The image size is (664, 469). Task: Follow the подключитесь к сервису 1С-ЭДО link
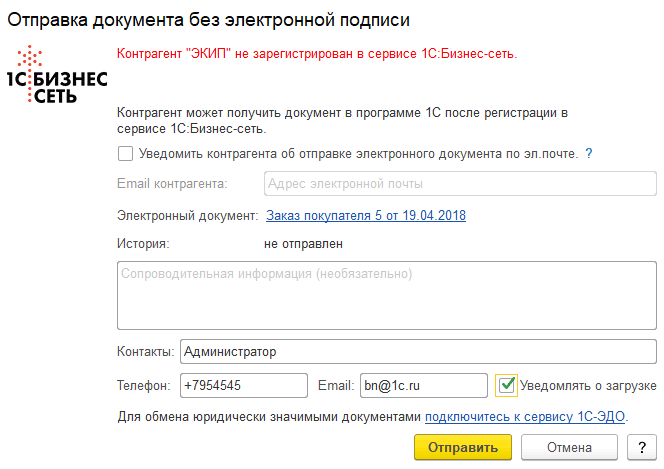tap(527, 417)
